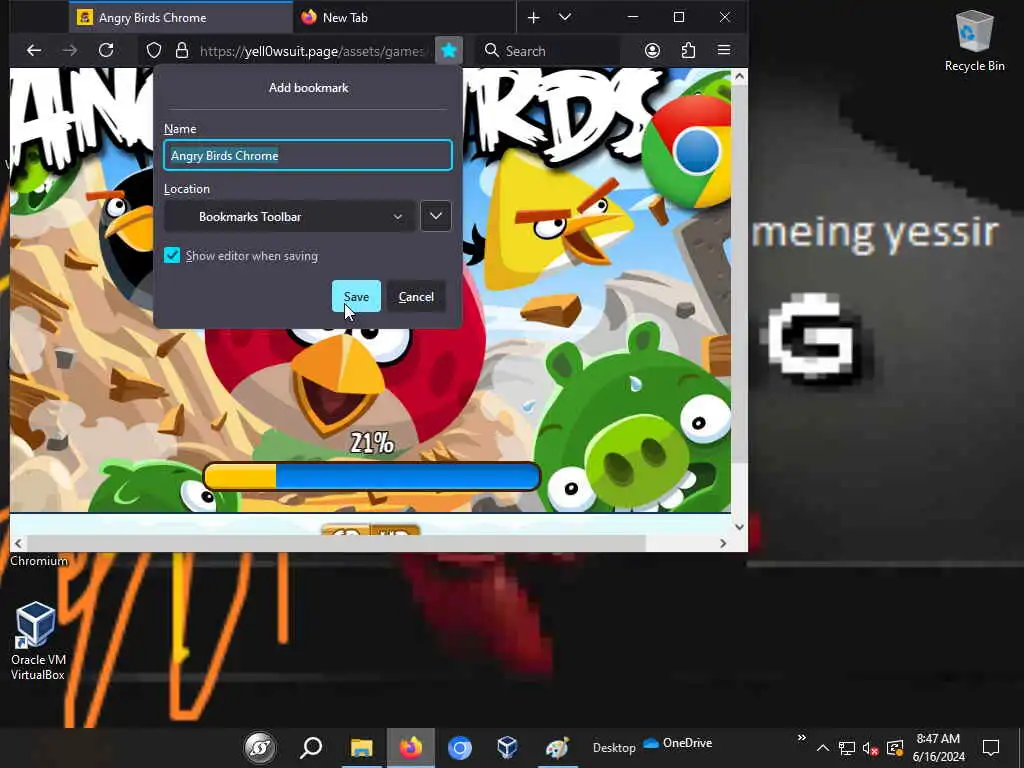
Task: Click the scroll left arrow of page
Action: (18, 543)
